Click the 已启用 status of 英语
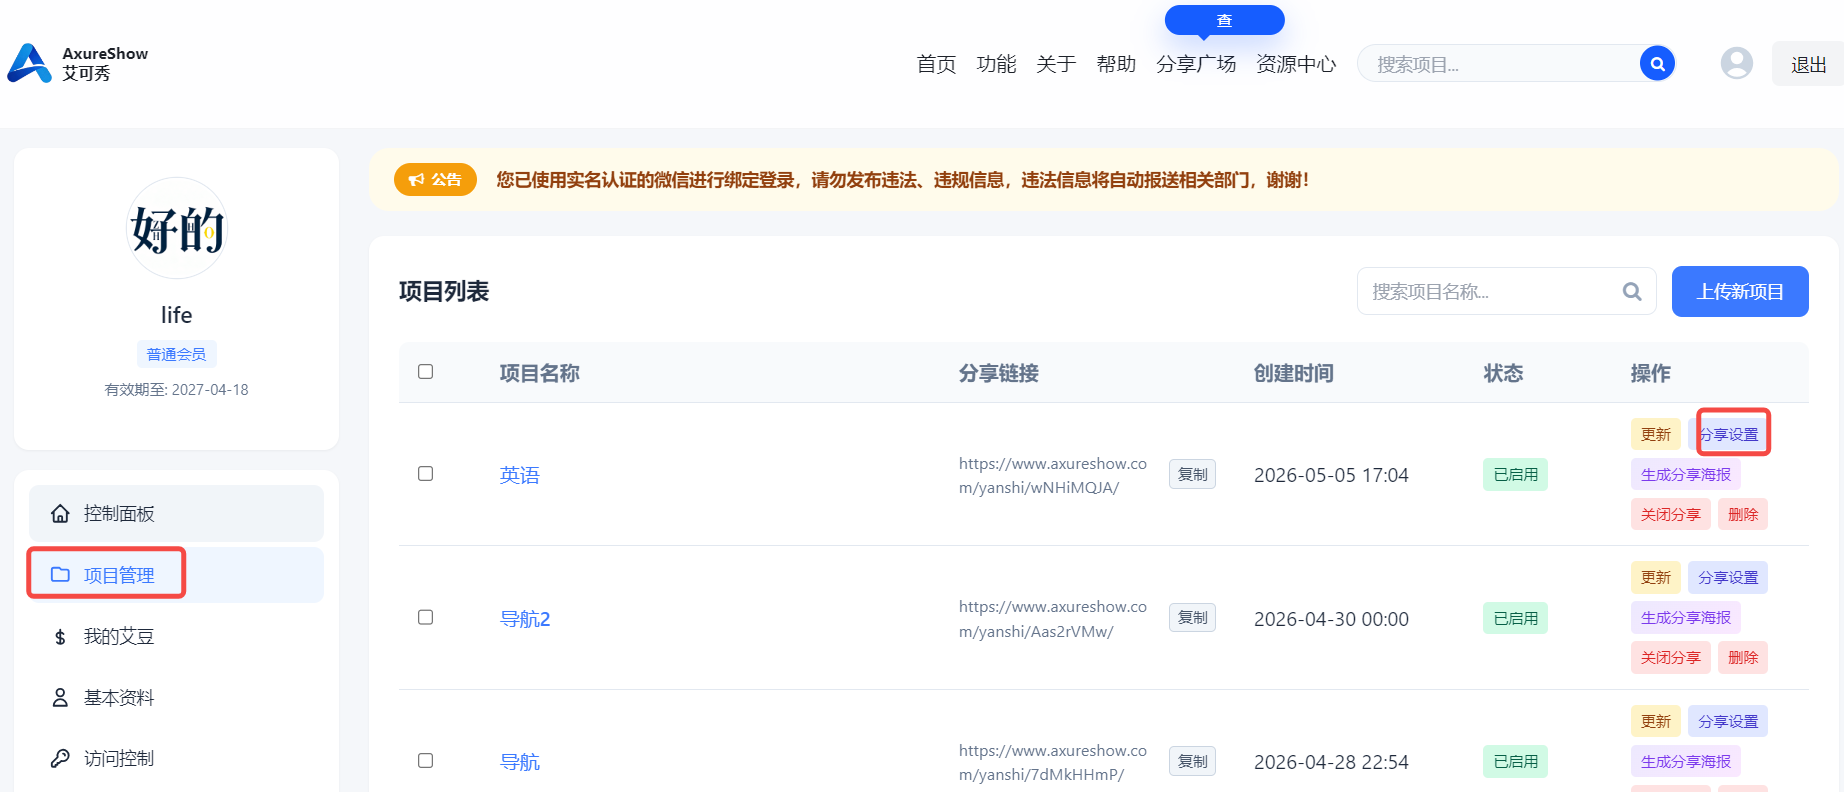 tap(1515, 474)
